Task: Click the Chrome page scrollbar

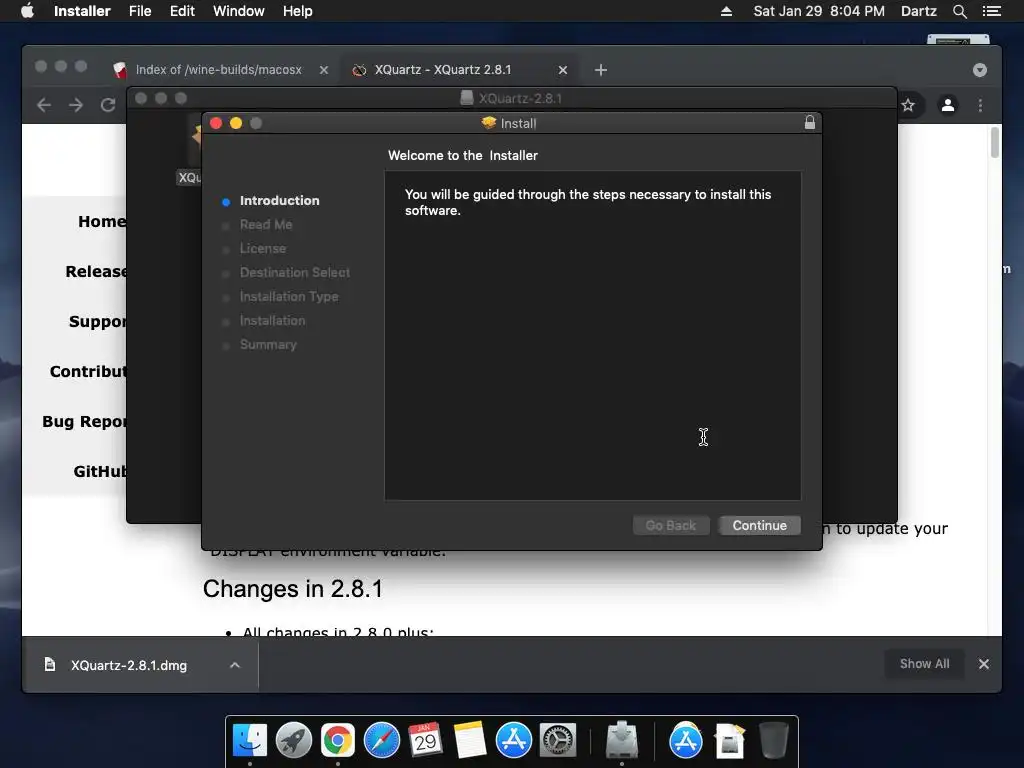Action: (995, 143)
